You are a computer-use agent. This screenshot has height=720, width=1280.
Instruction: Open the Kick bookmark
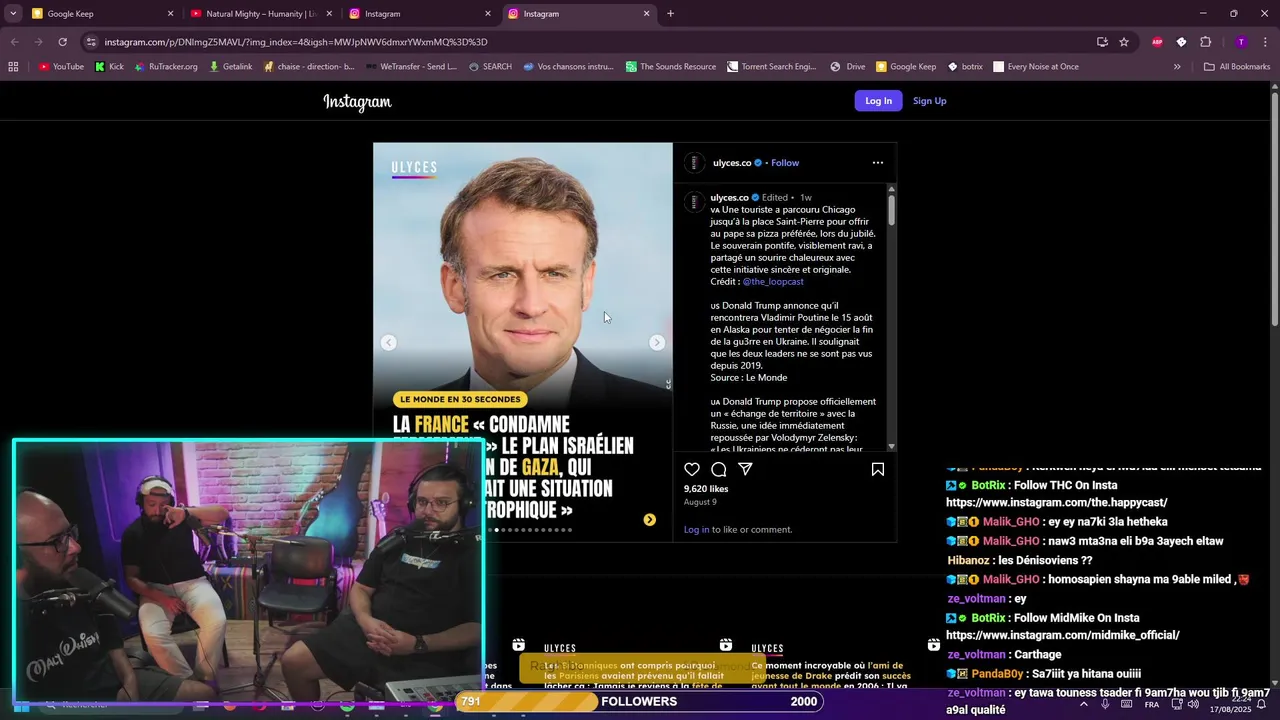pos(110,67)
